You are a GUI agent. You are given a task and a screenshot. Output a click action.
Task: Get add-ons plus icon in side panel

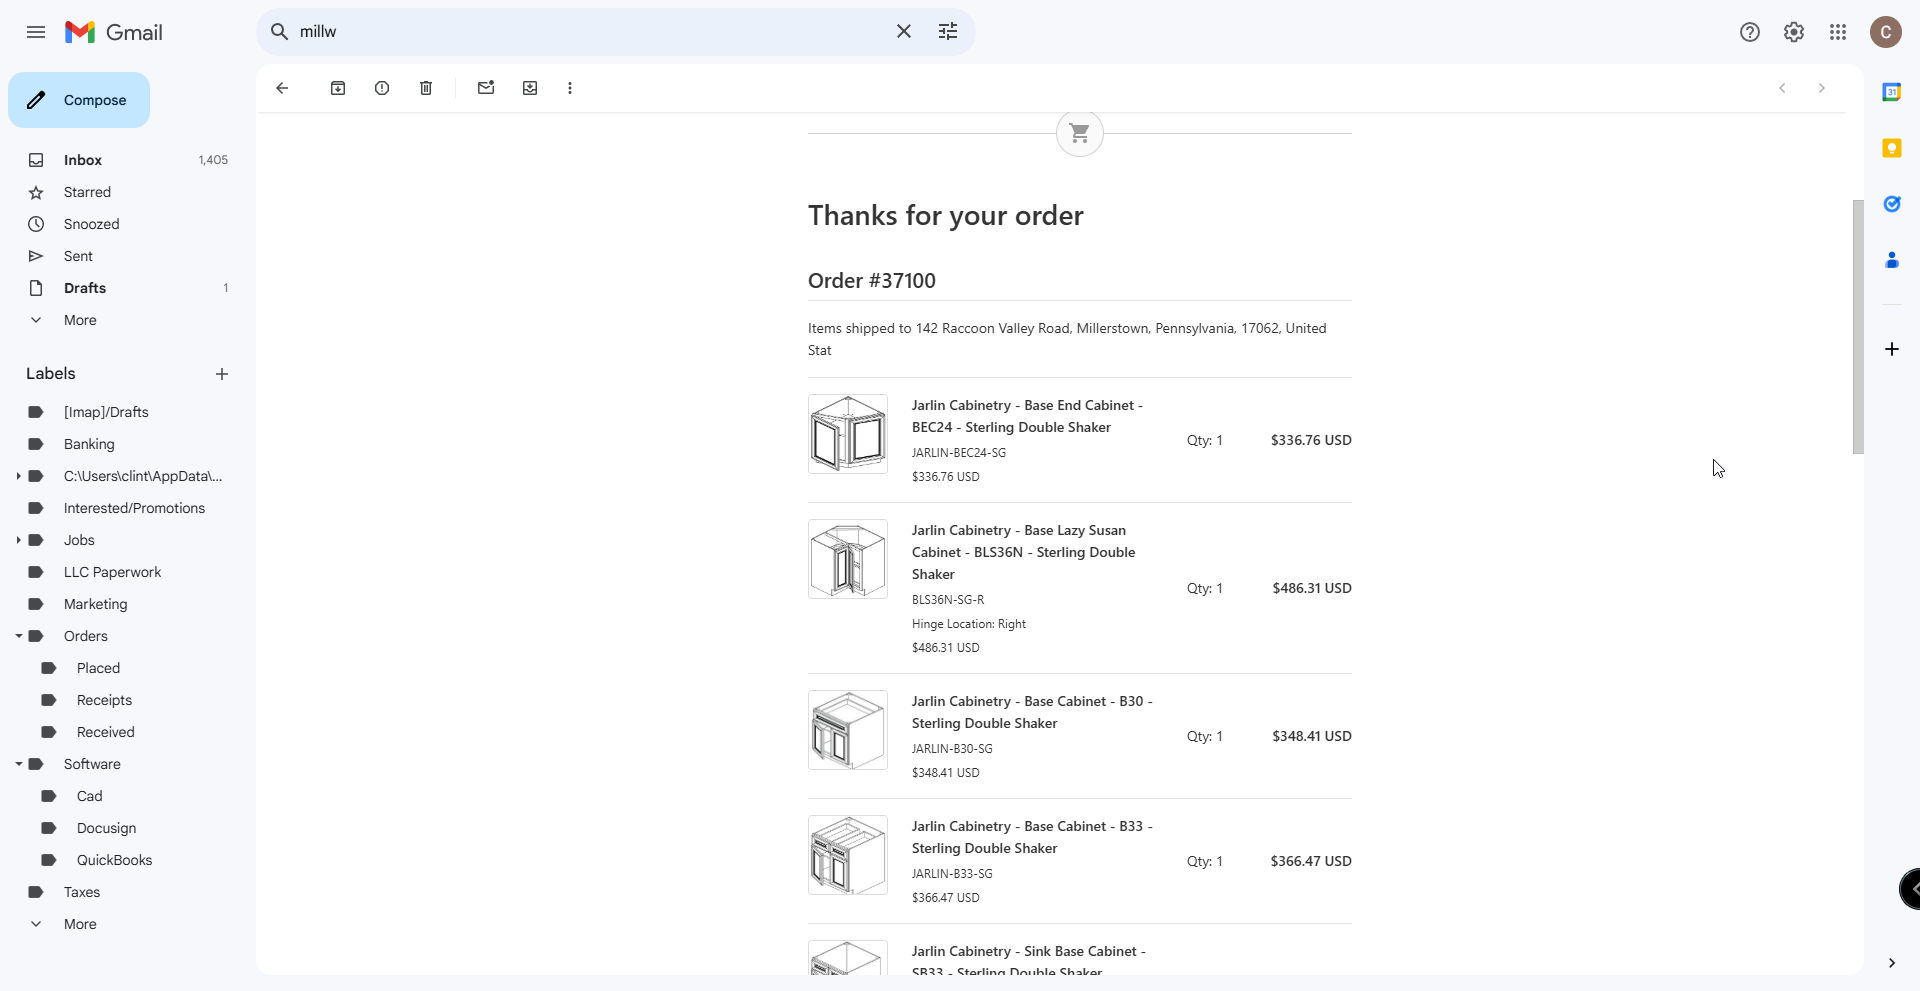[x=1892, y=349]
